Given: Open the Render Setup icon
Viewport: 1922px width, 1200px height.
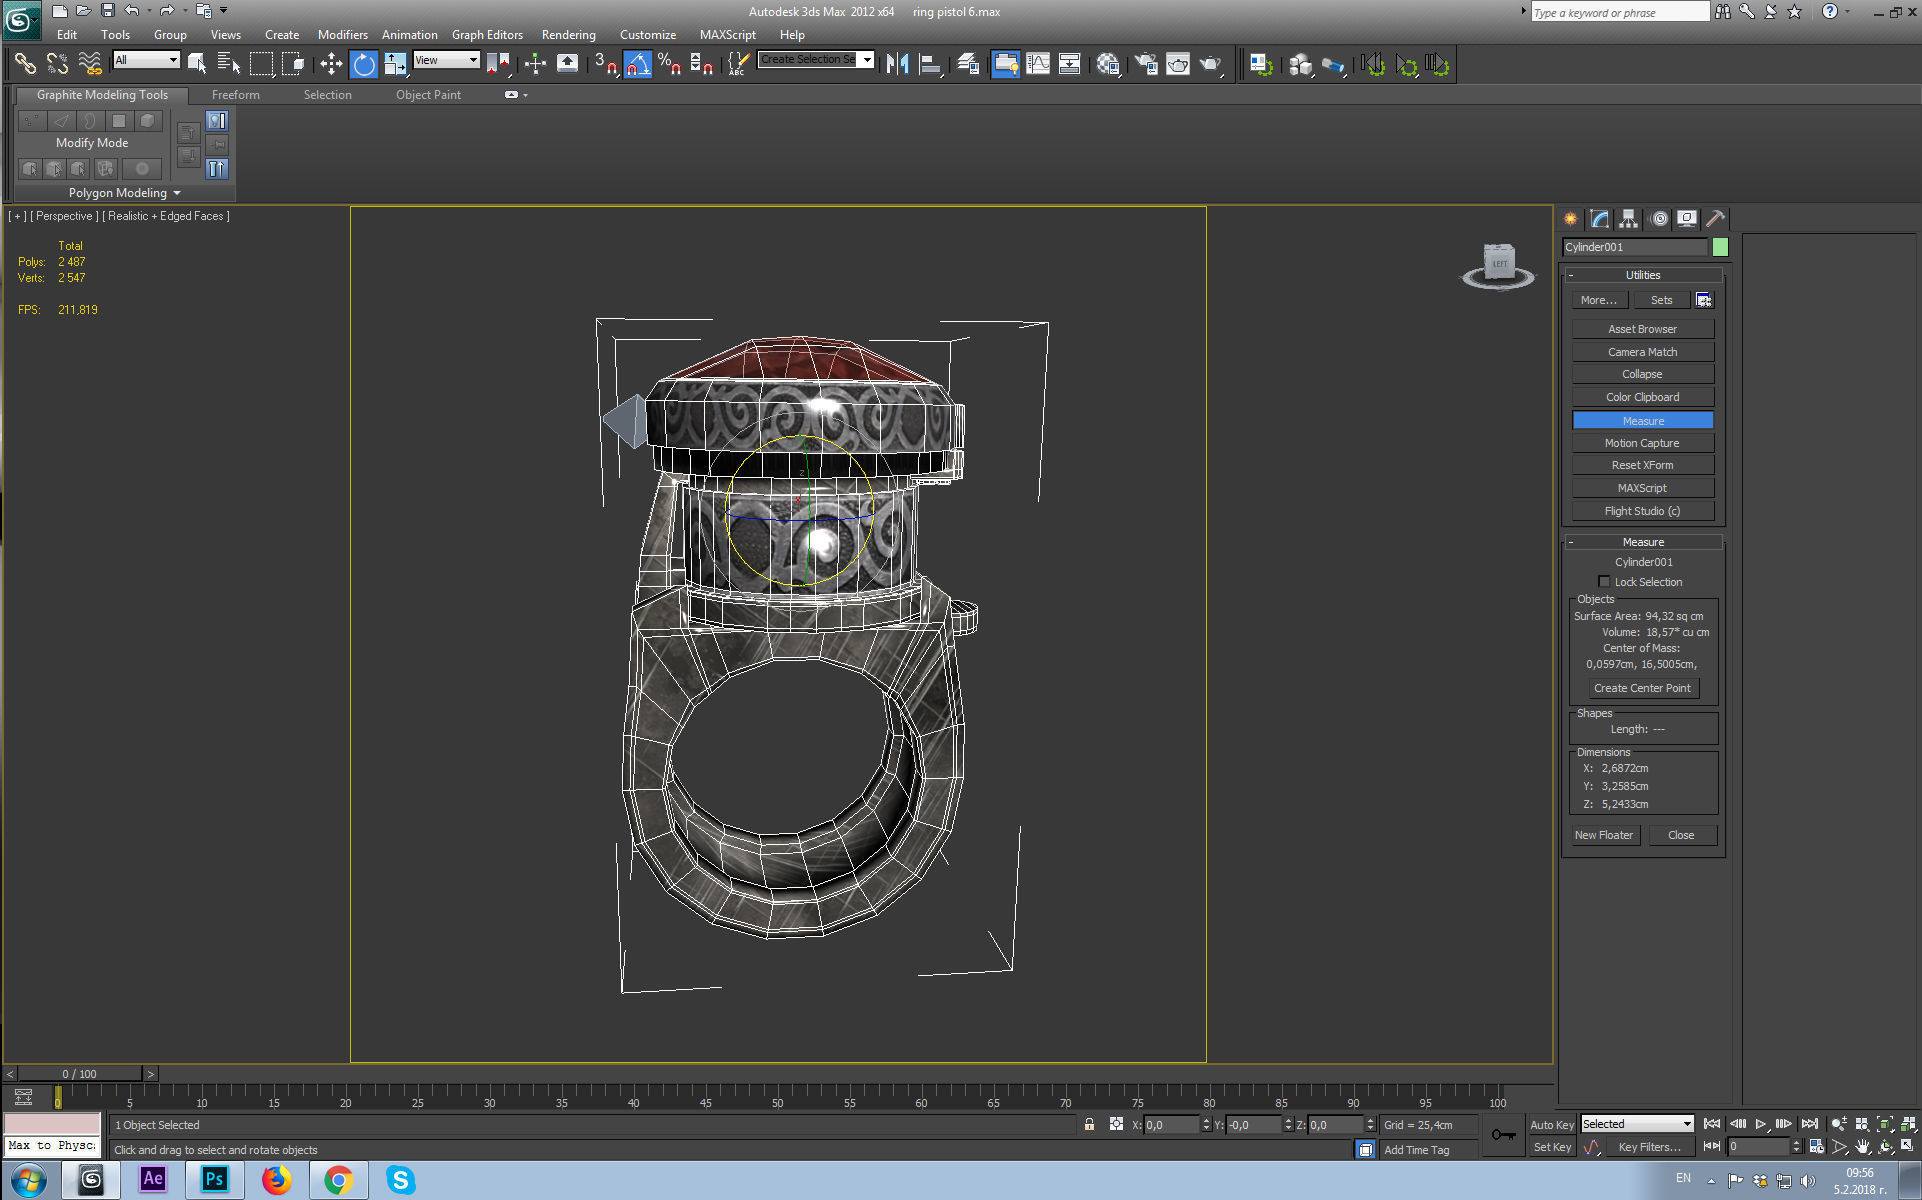Looking at the screenshot, I should [x=1145, y=65].
